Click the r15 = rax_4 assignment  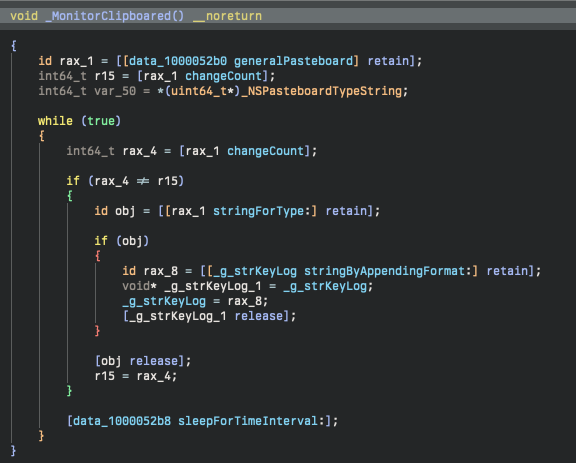pos(136,376)
